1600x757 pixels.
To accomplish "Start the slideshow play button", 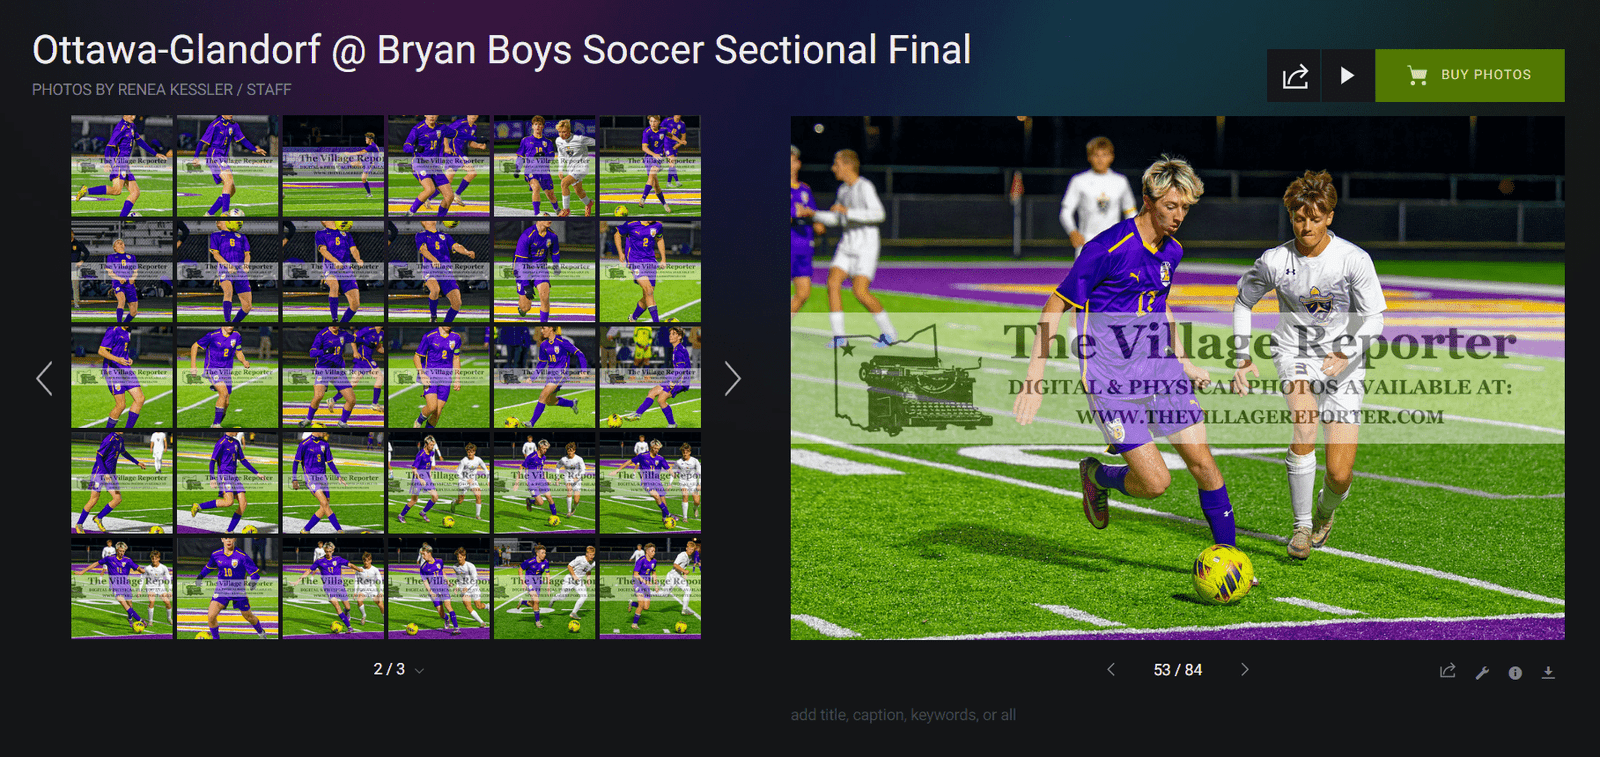I will (1348, 75).
